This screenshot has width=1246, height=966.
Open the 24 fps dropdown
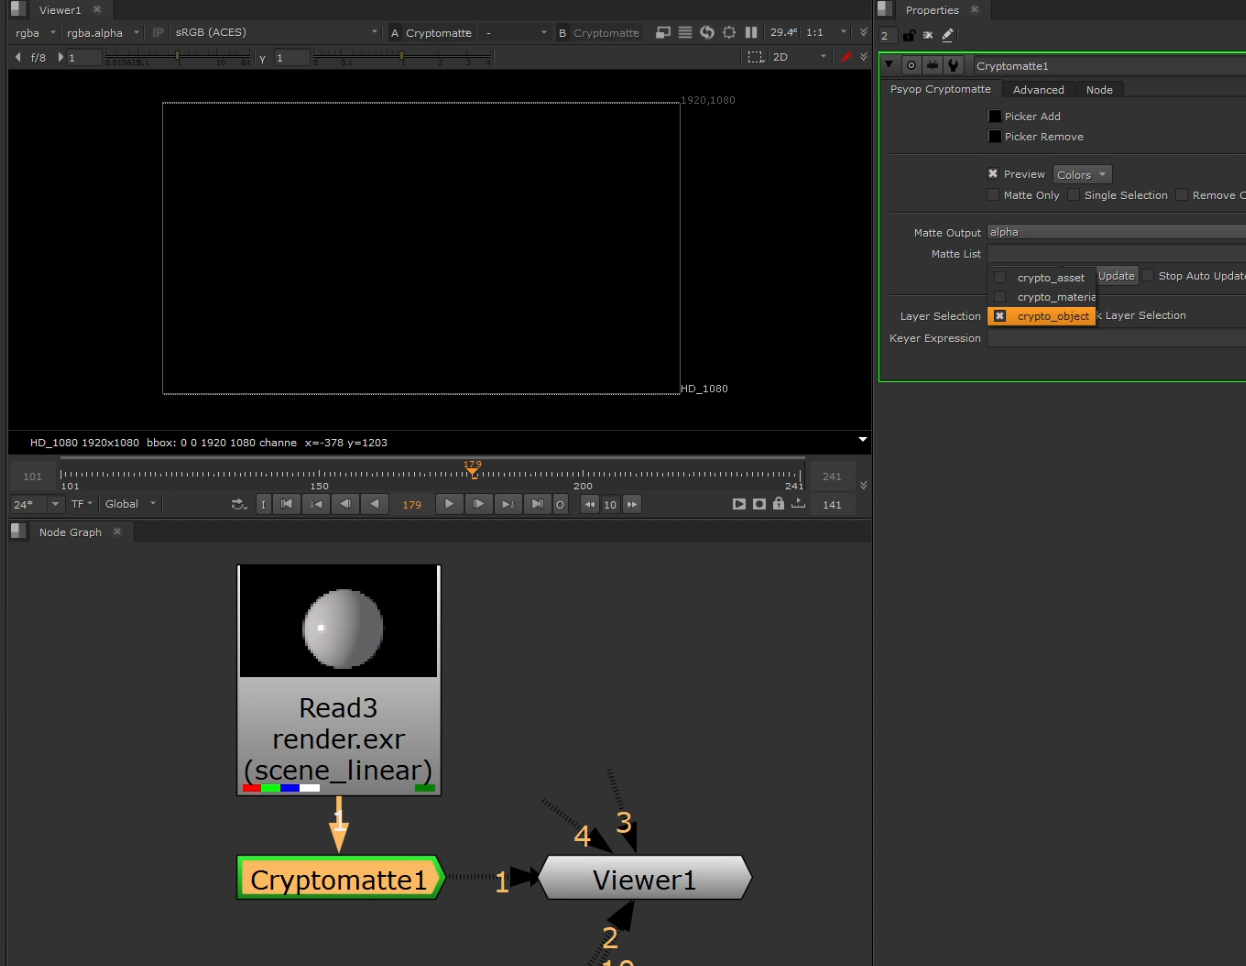(x=37, y=504)
